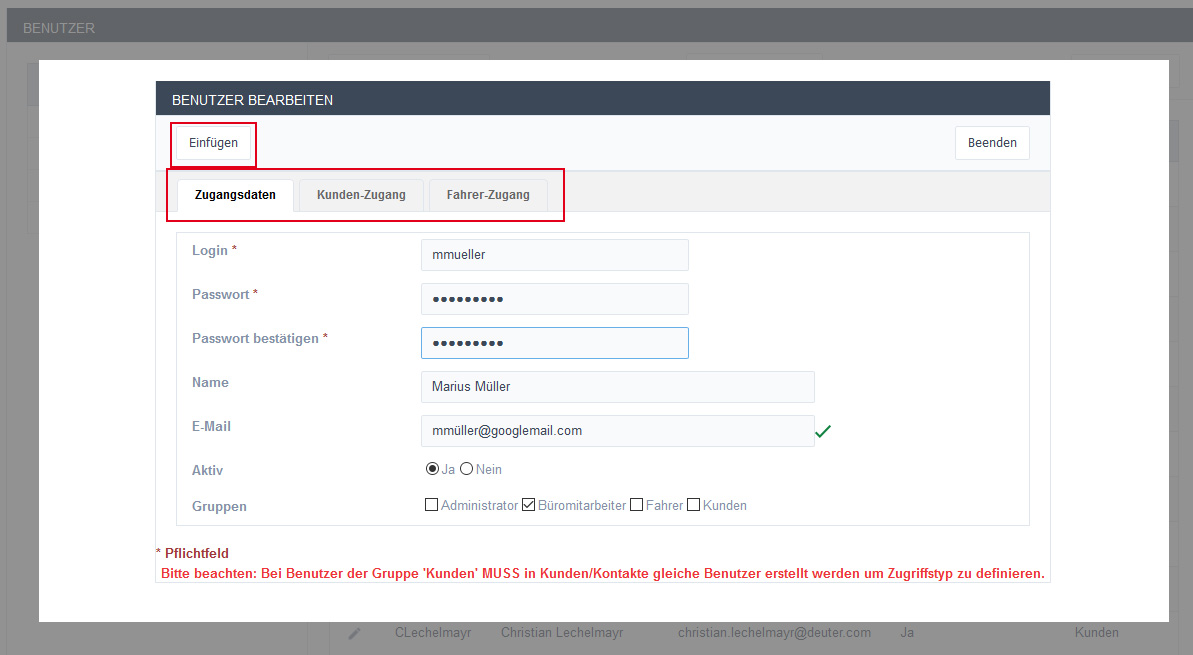The width and height of the screenshot is (1193, 655).
Task: Click the pencil edit icon for CLechelmayr
Action: click(354, 633)
